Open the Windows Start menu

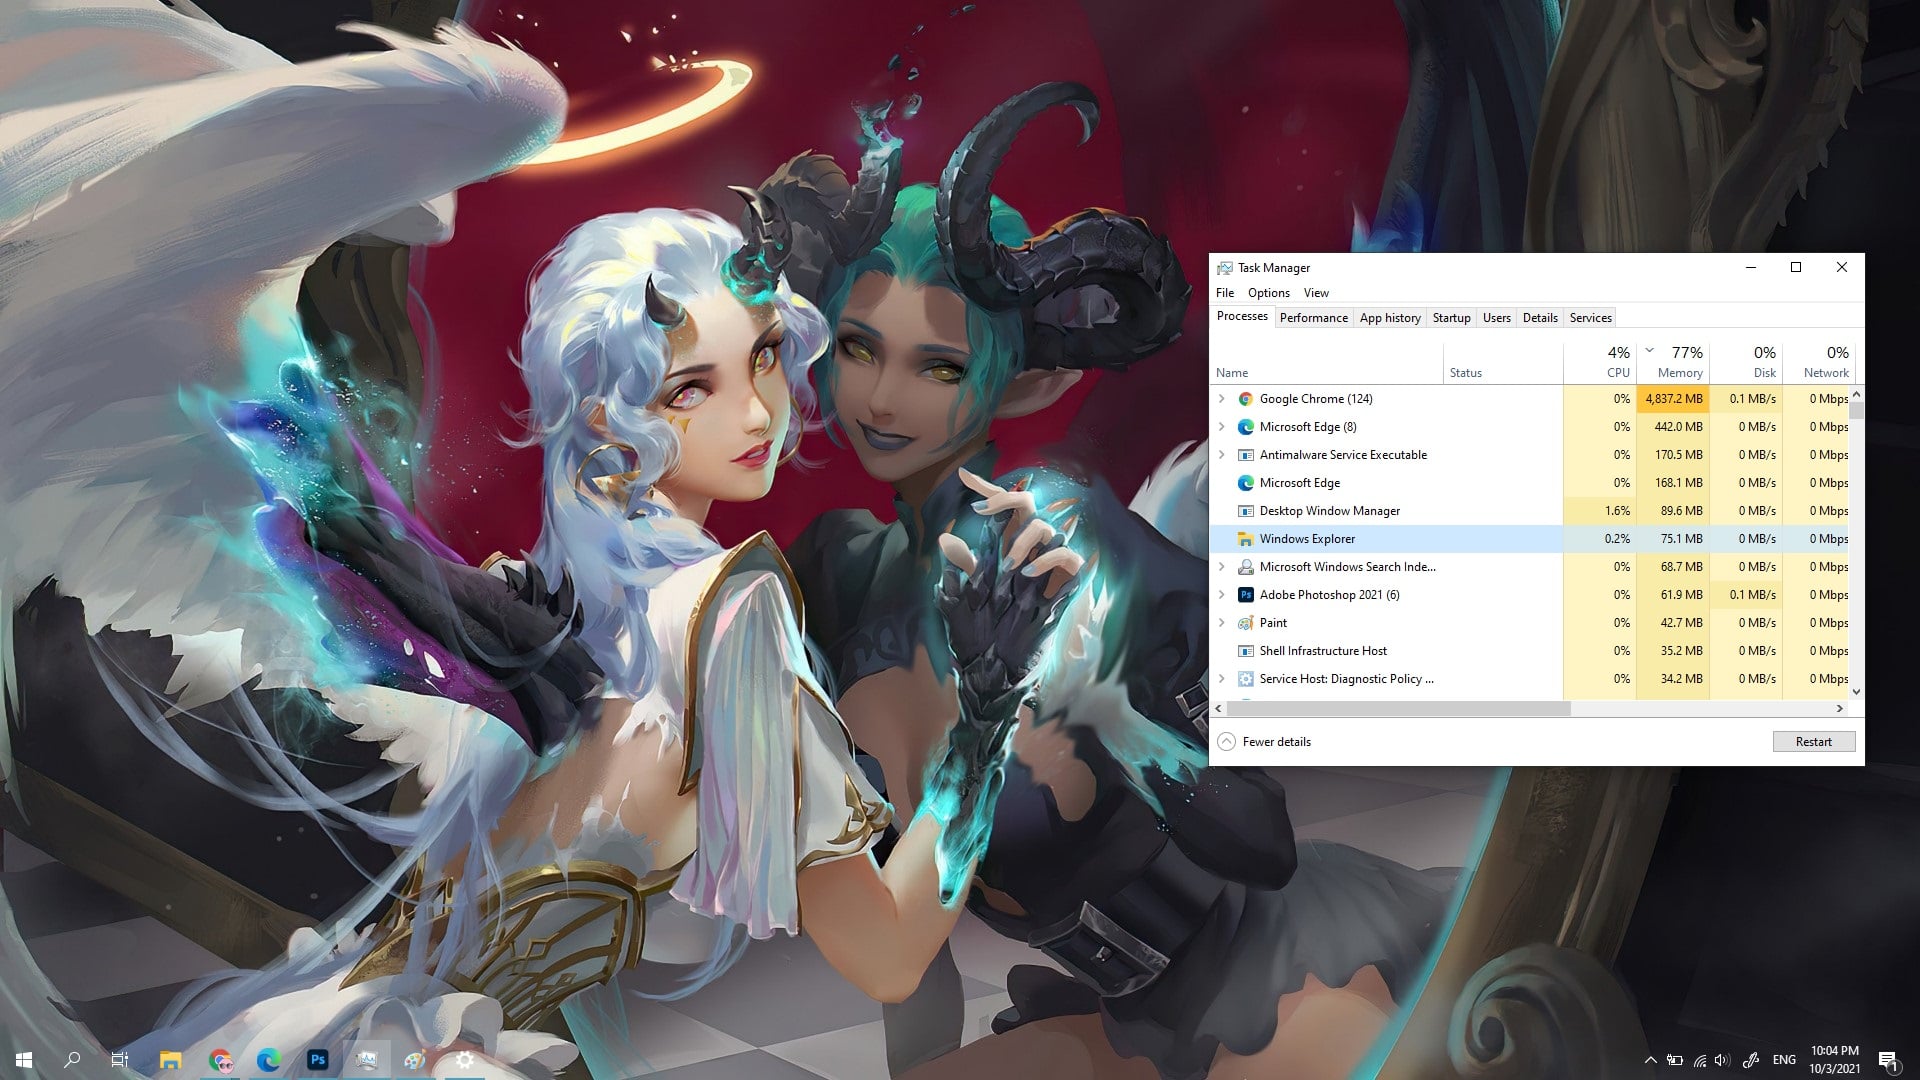pos(24,1060)
